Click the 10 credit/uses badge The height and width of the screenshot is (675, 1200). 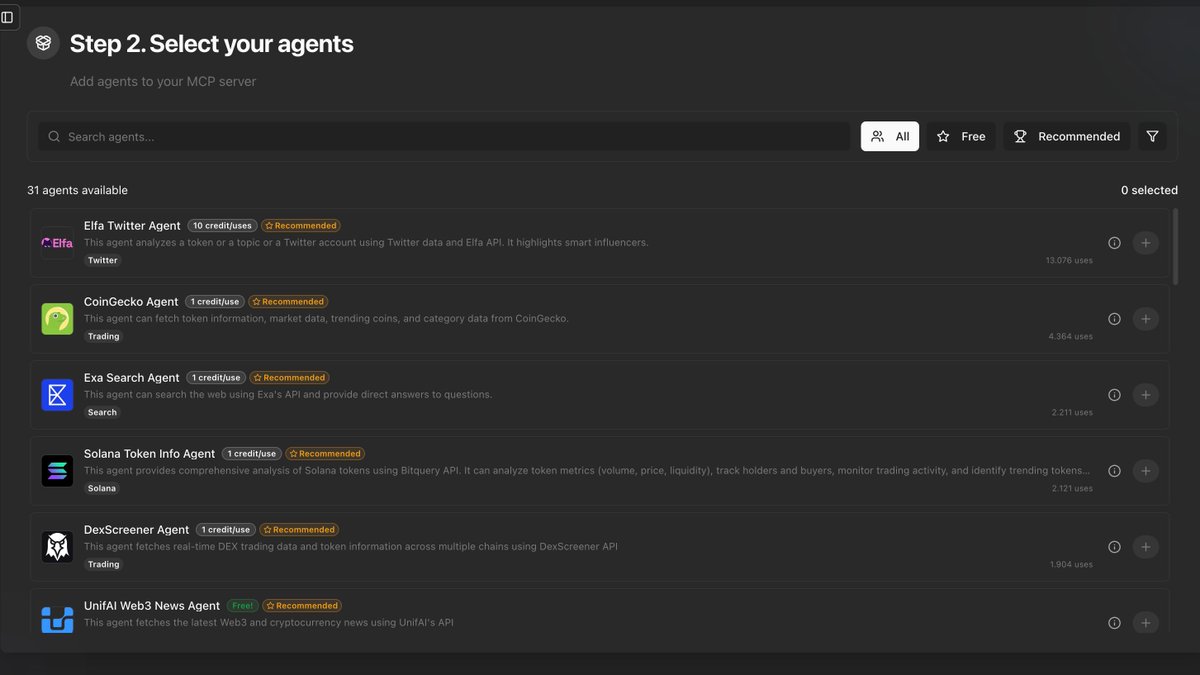pos(222,226)
